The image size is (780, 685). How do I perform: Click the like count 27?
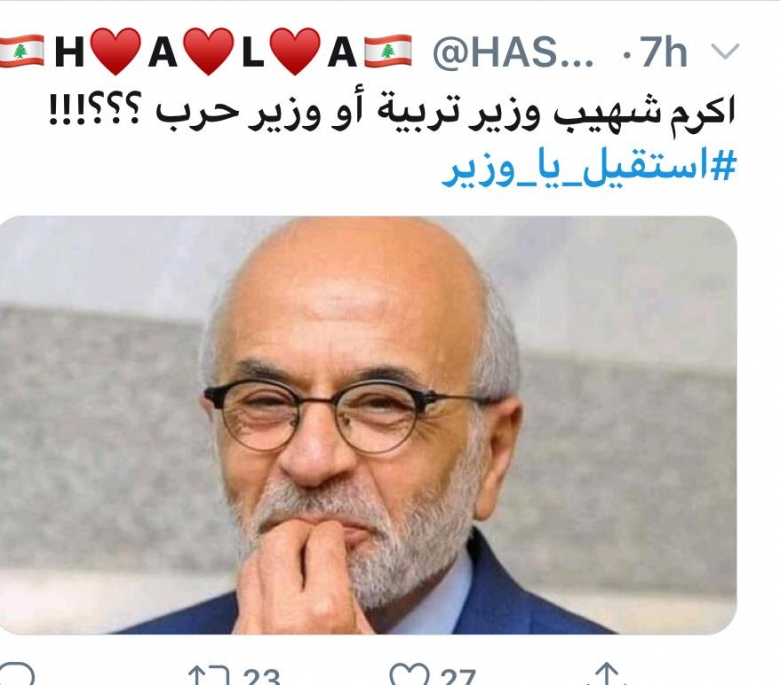click(x=457, y=677)
